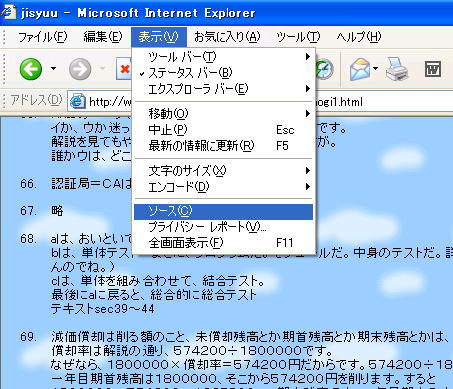Select 最新の情報に更新(R) menu entry
The image size is (453, 389).
coord(223,146)
